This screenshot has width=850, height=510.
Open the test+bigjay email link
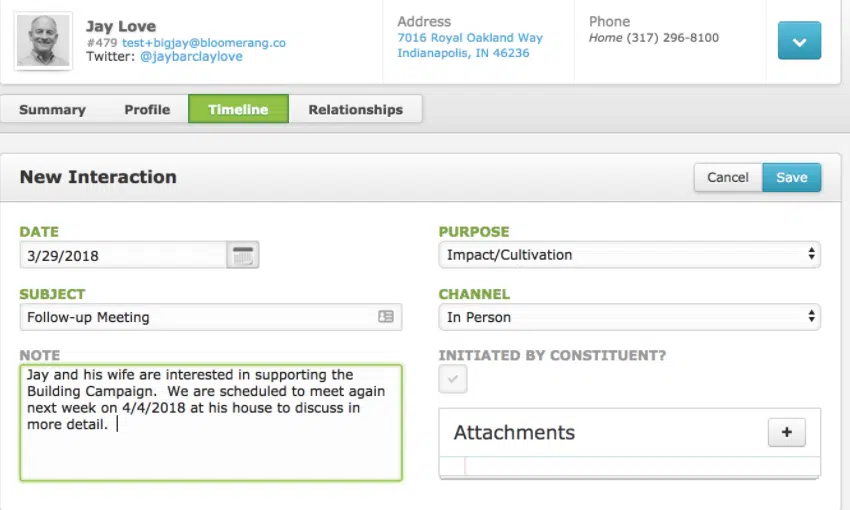(x=204, y=43)
